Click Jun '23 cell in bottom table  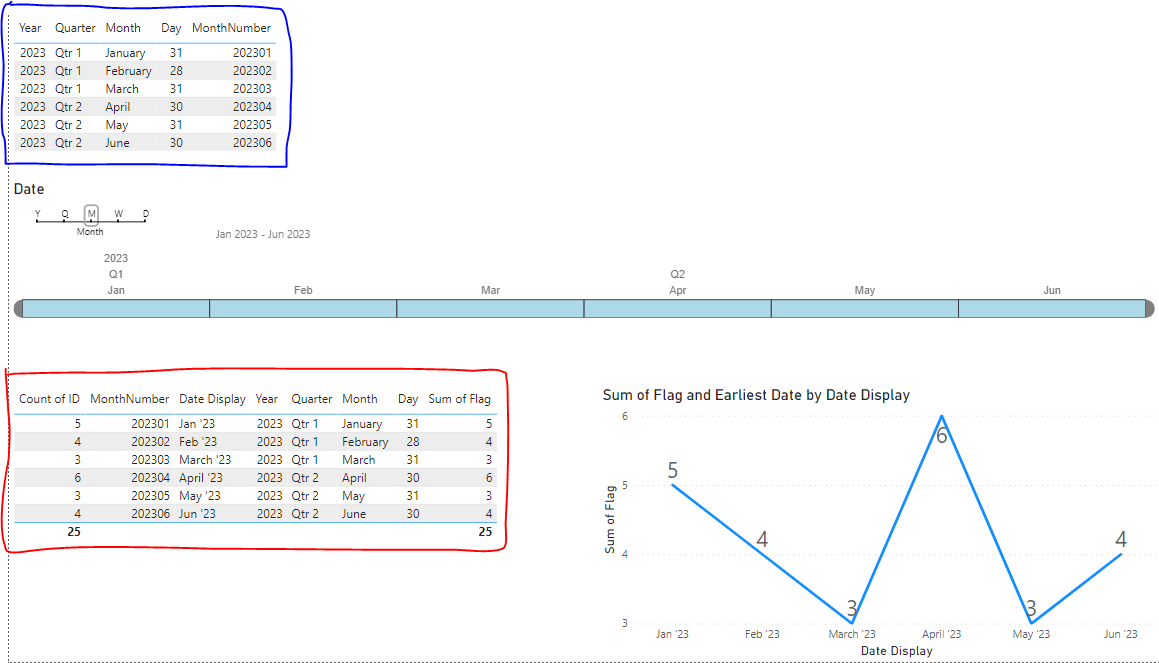click(x=197, y=514)
